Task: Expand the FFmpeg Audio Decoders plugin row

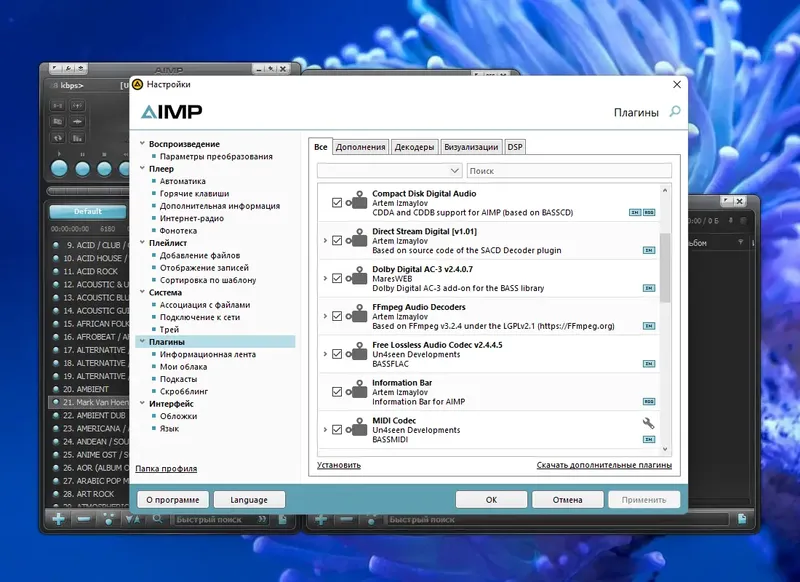Action: tap(325, 316)
